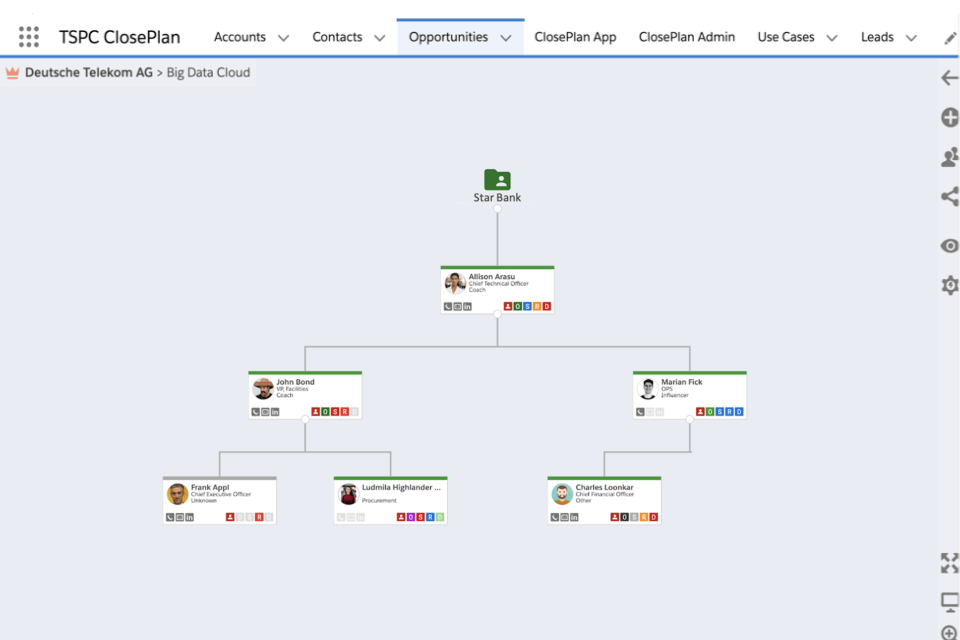This screenshot has width=960, height=640.
Task: Click the add contact person icon
Action: click(950, 157)
